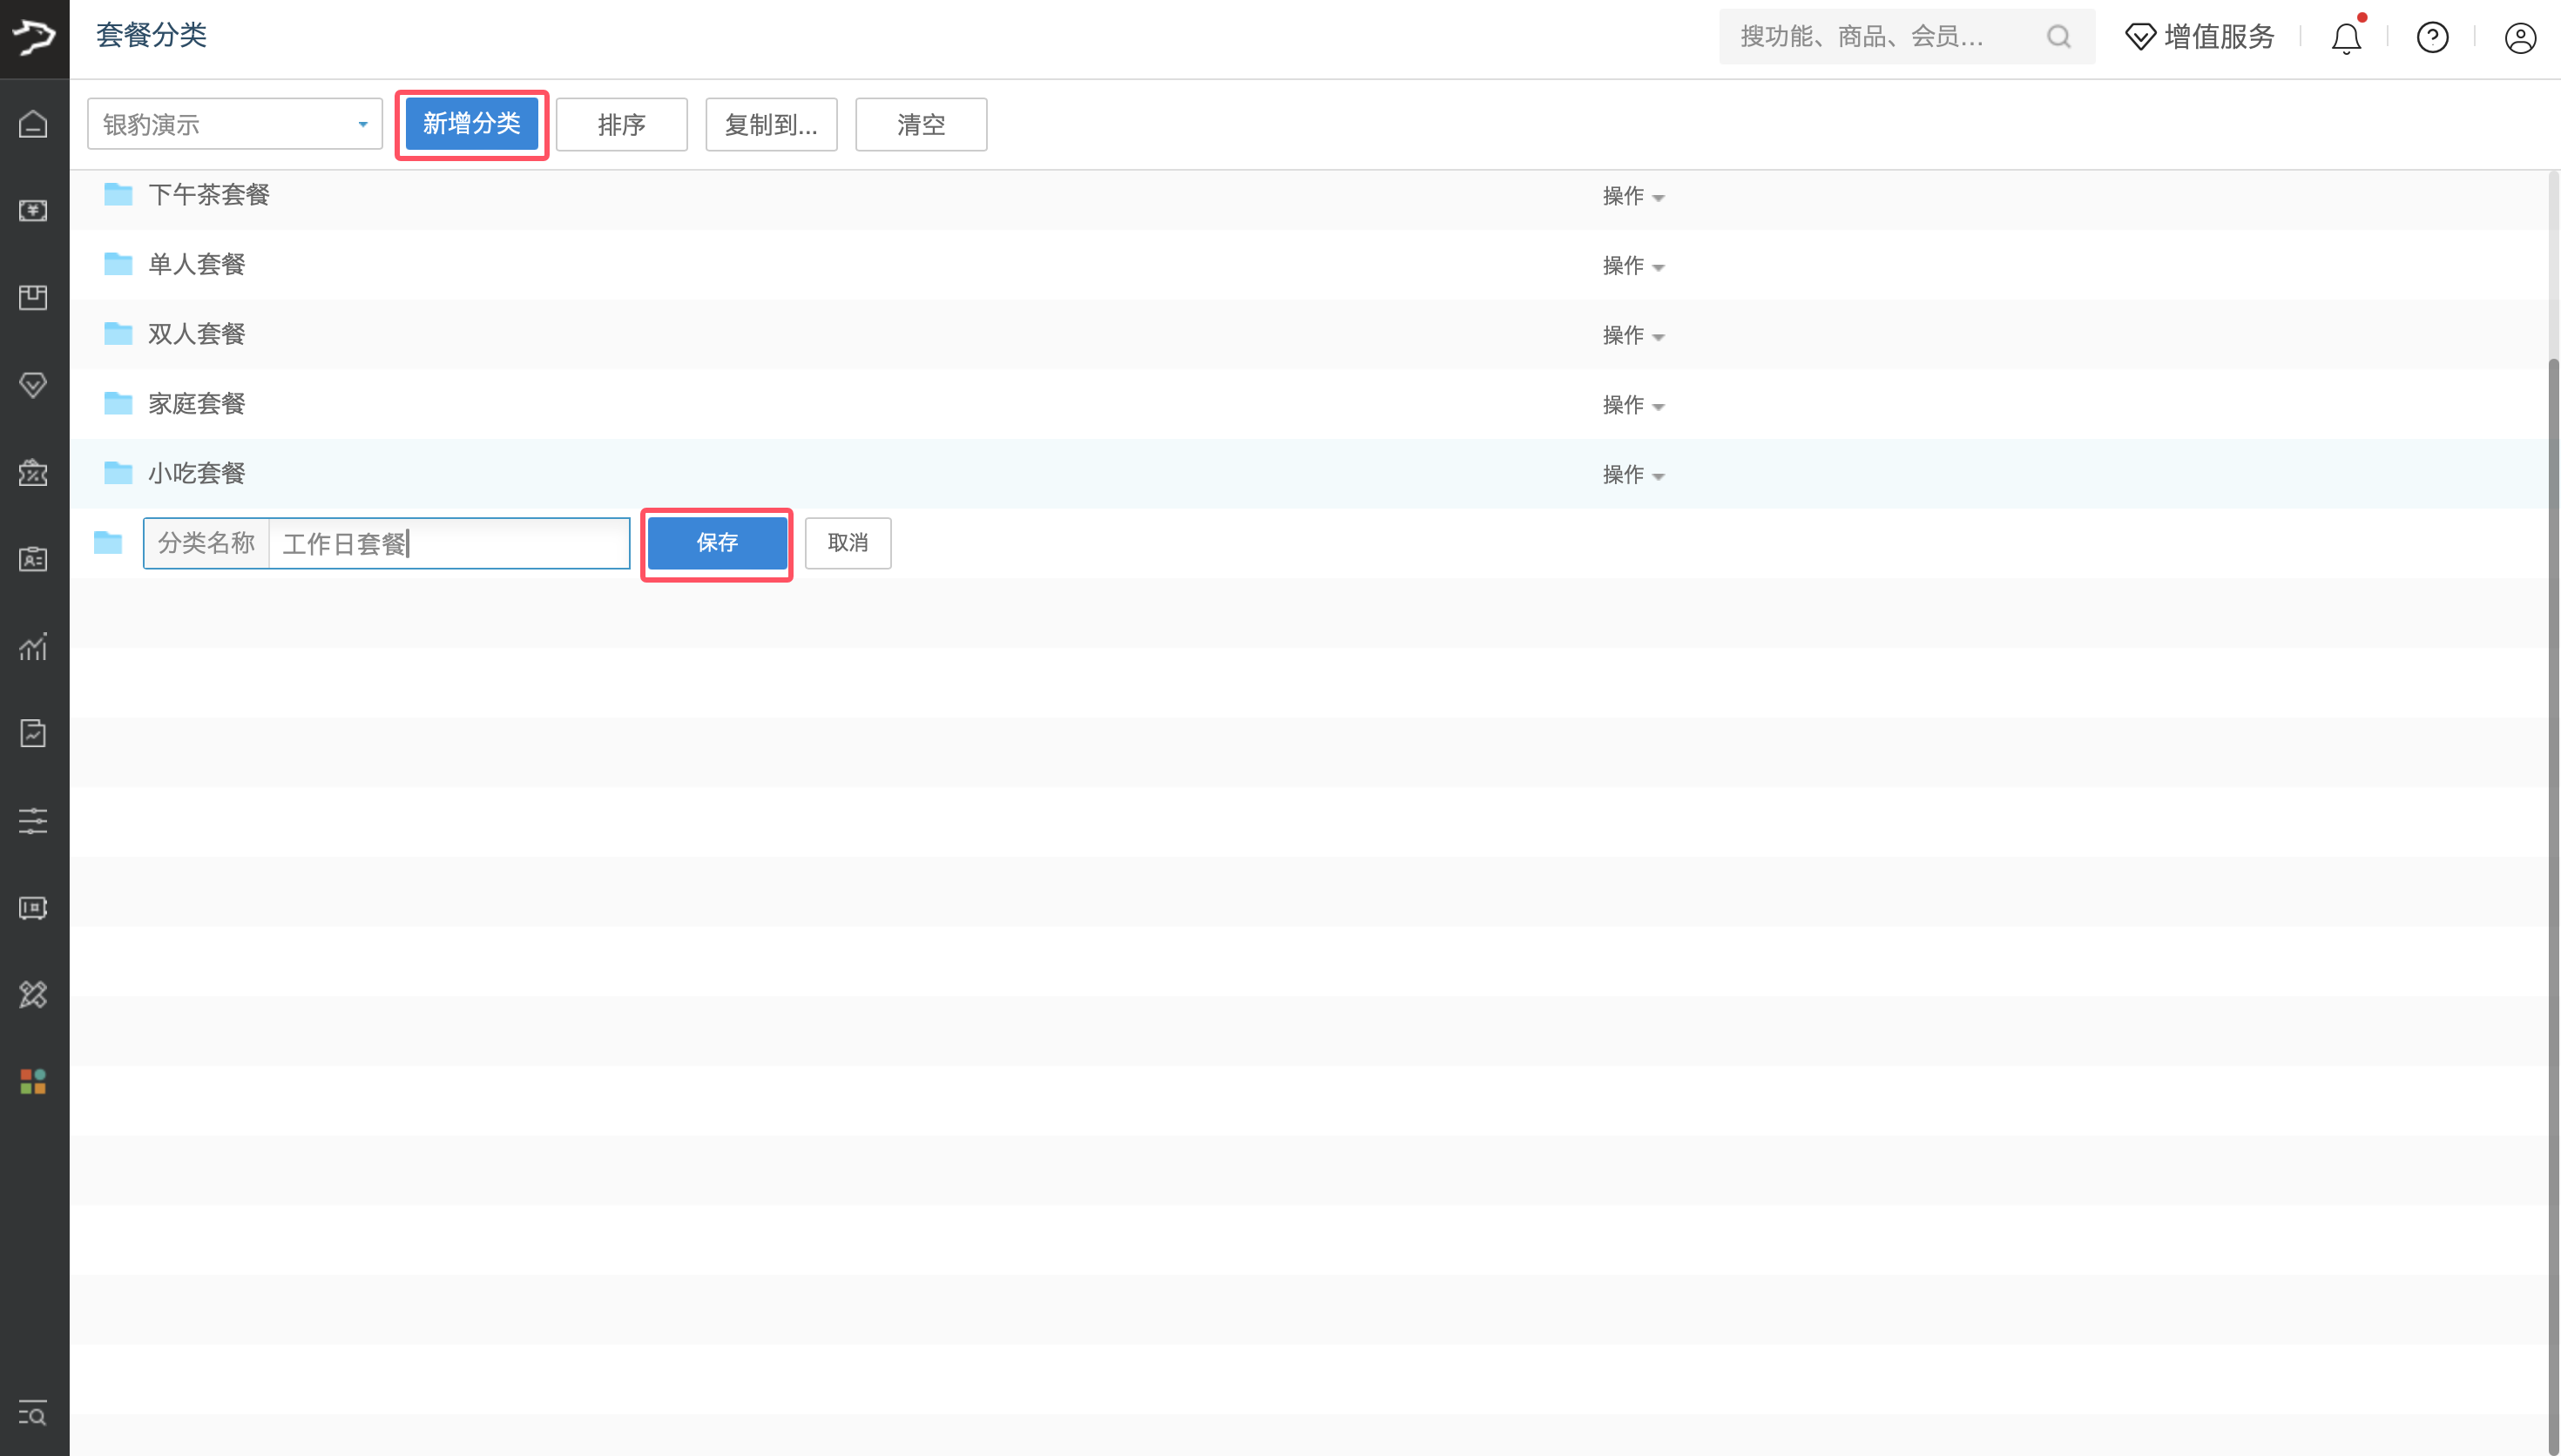Click the 保存 button
2561x1456 pixels.
[x=716, y=543]
